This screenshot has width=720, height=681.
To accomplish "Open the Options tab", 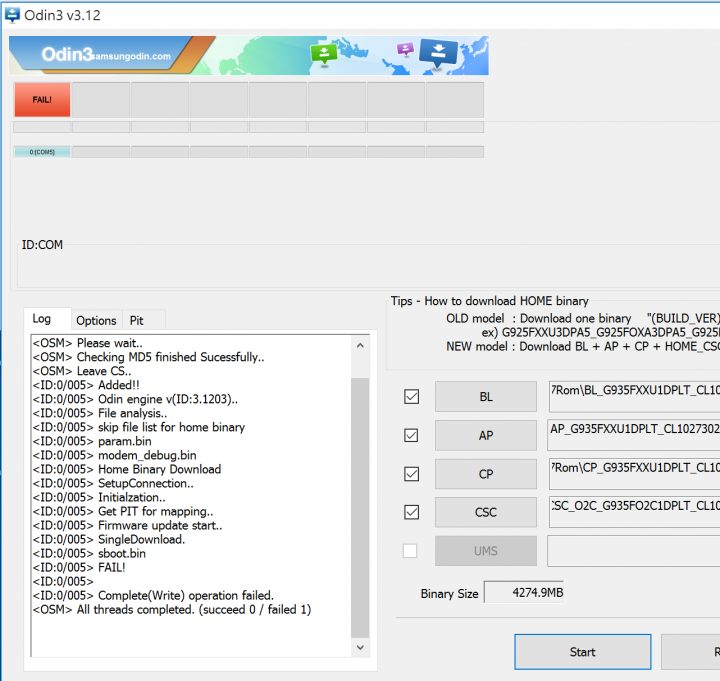I will pos(96,321).
